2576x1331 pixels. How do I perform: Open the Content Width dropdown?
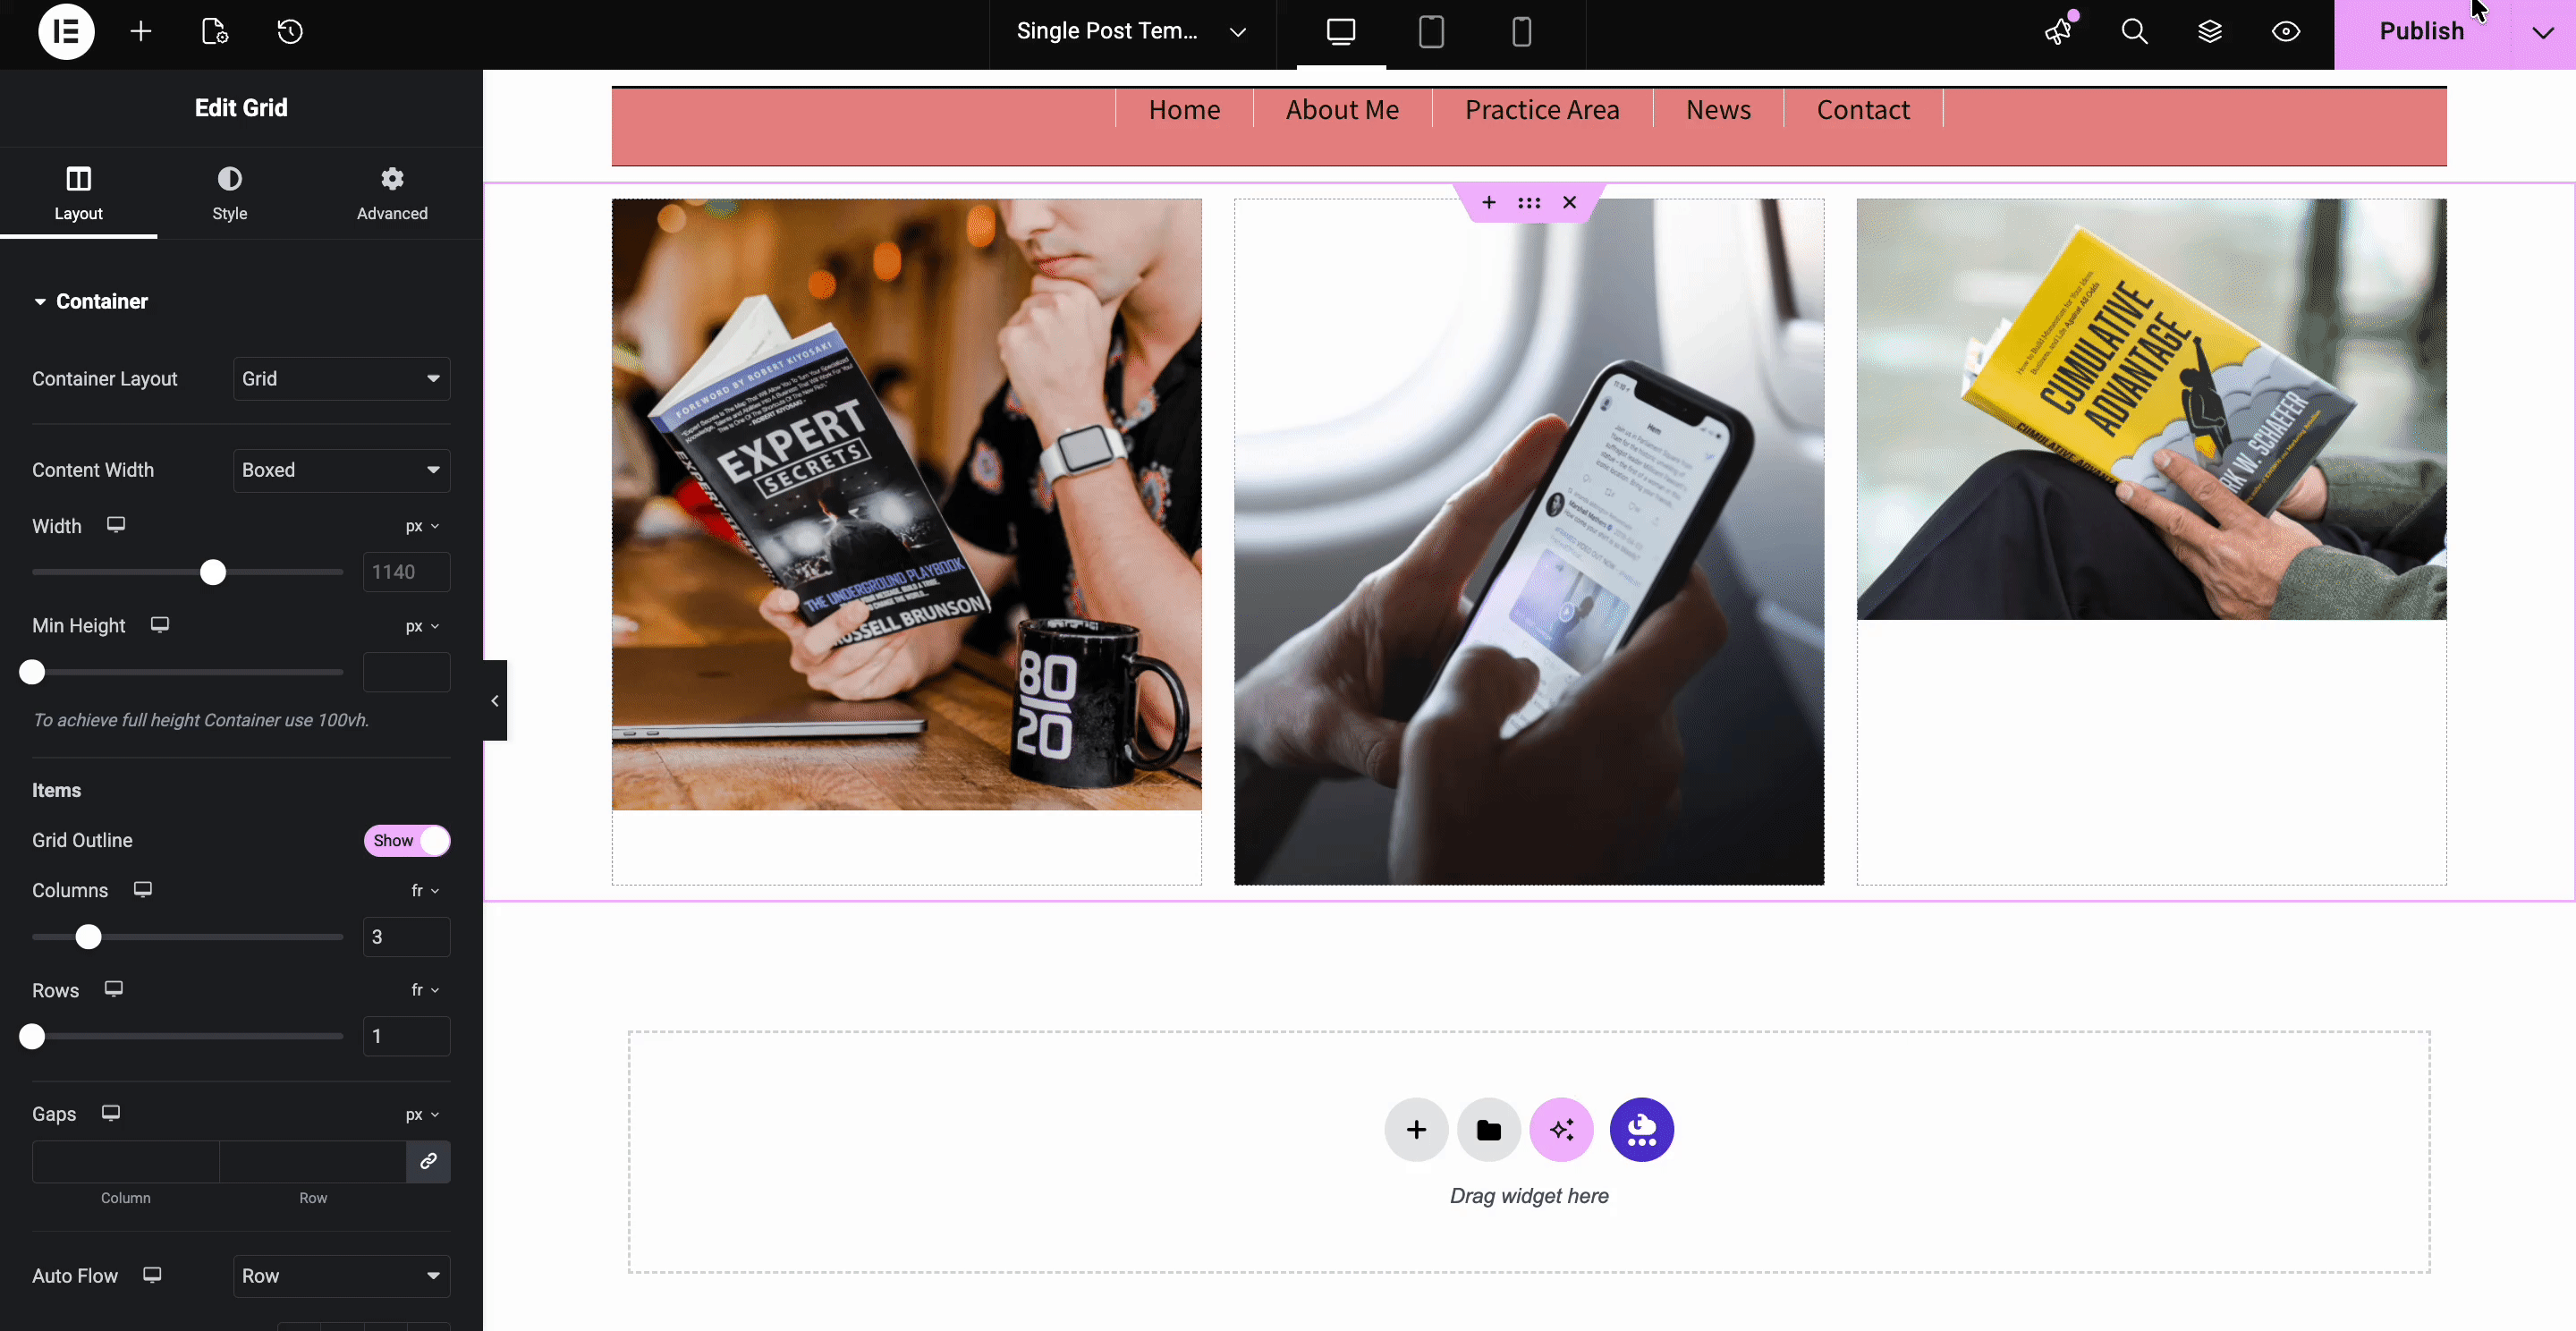click(342, 470)
